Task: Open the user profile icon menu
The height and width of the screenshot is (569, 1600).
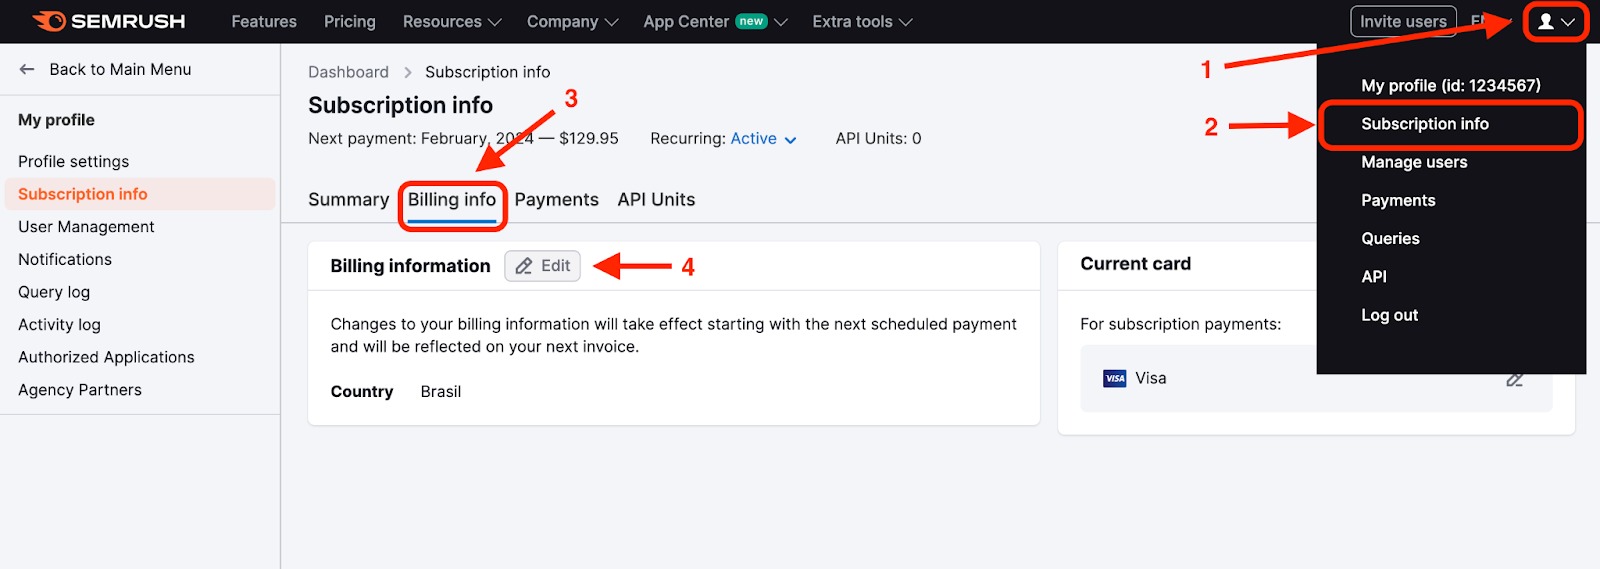Action: (1555, 21)
